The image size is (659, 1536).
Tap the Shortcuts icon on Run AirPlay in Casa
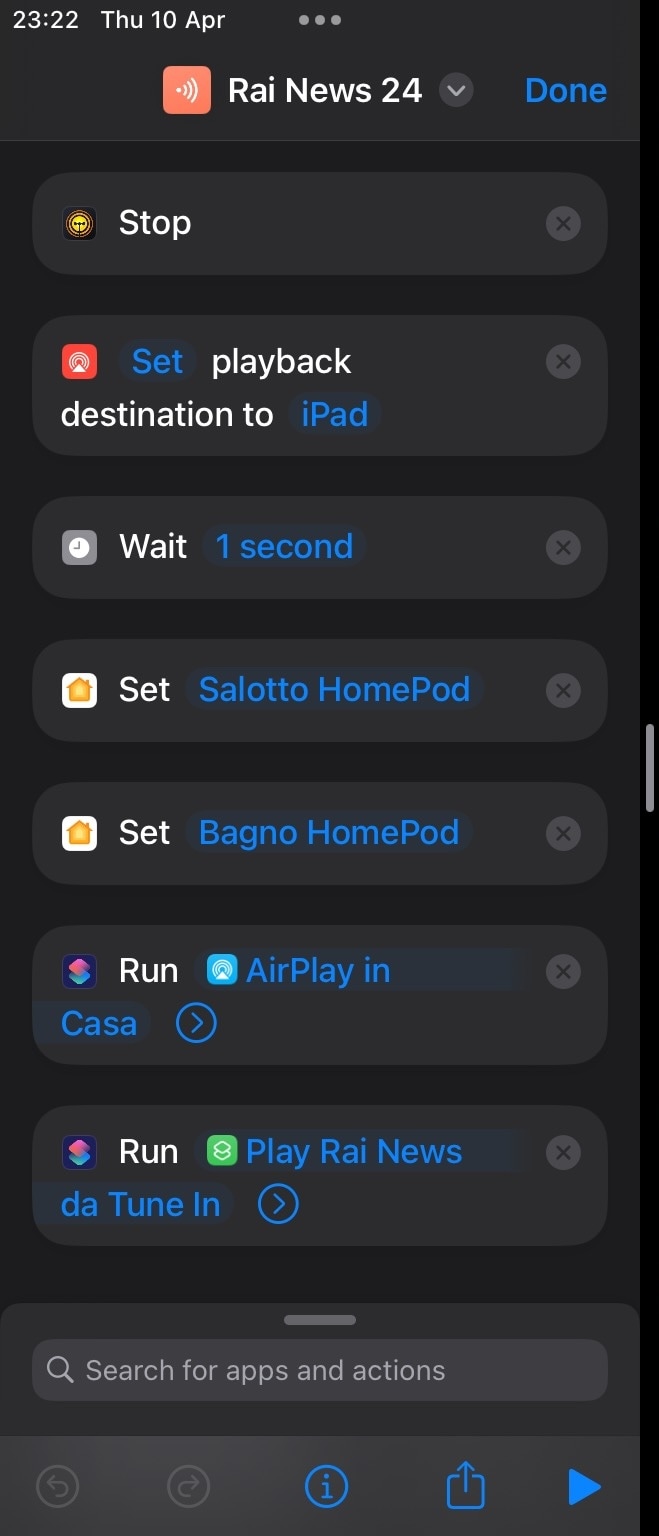(79, 971)
